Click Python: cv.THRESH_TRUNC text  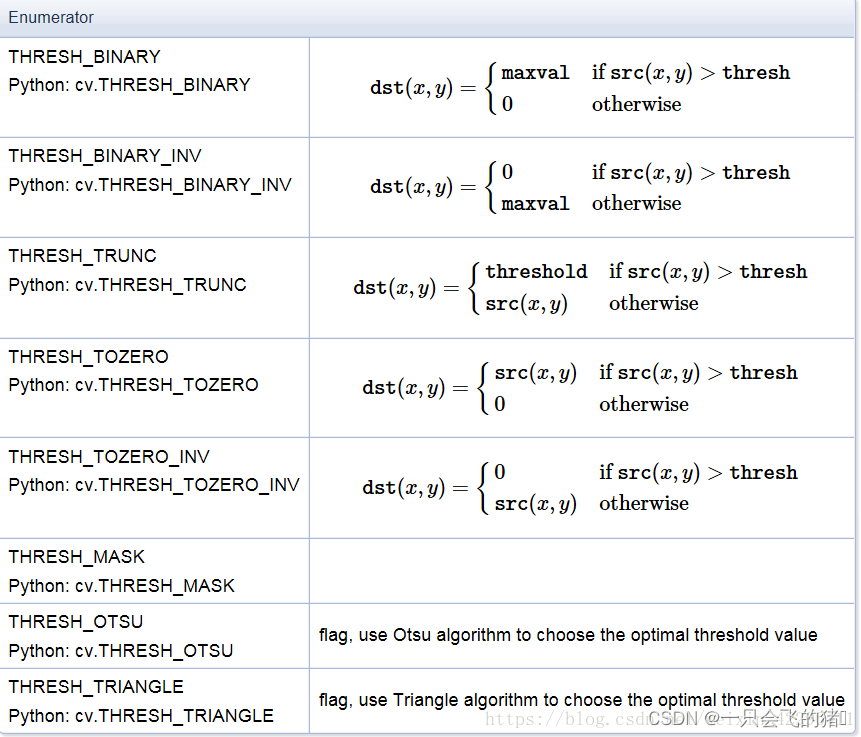127,284
